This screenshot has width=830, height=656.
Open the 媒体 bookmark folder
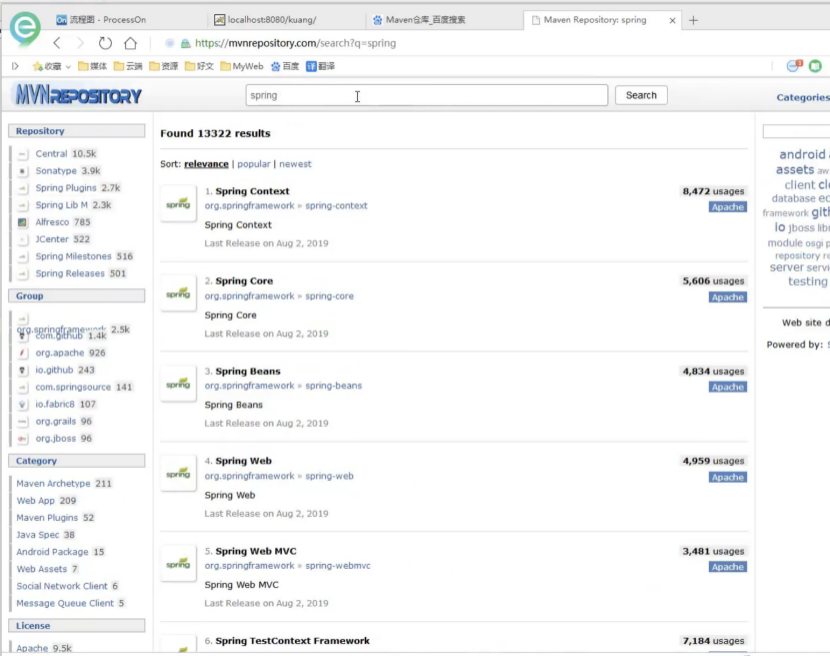coord(92,66)
